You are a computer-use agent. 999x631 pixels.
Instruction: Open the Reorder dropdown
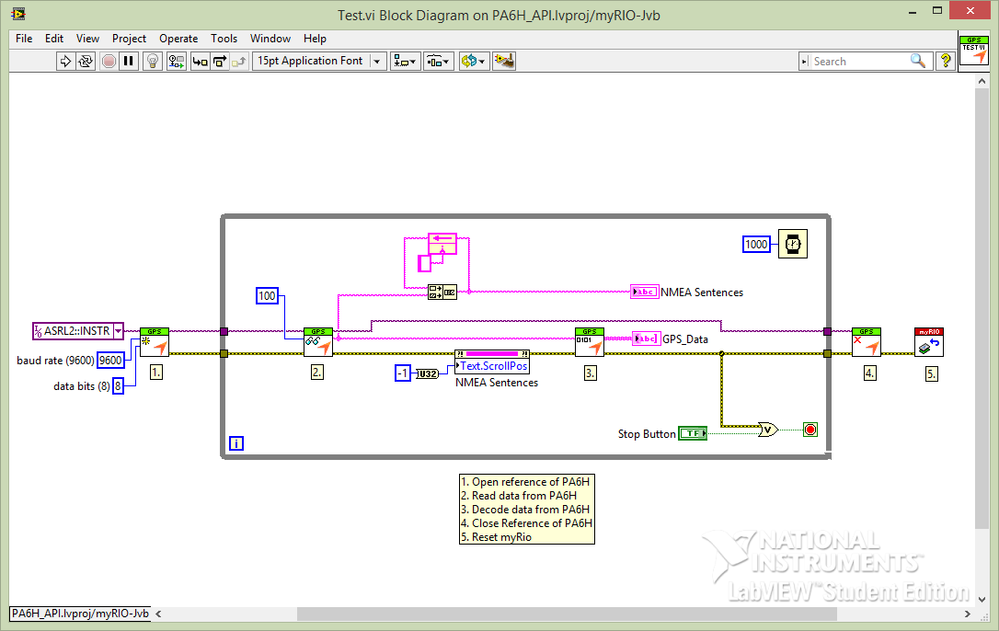[x=473, y=61]
